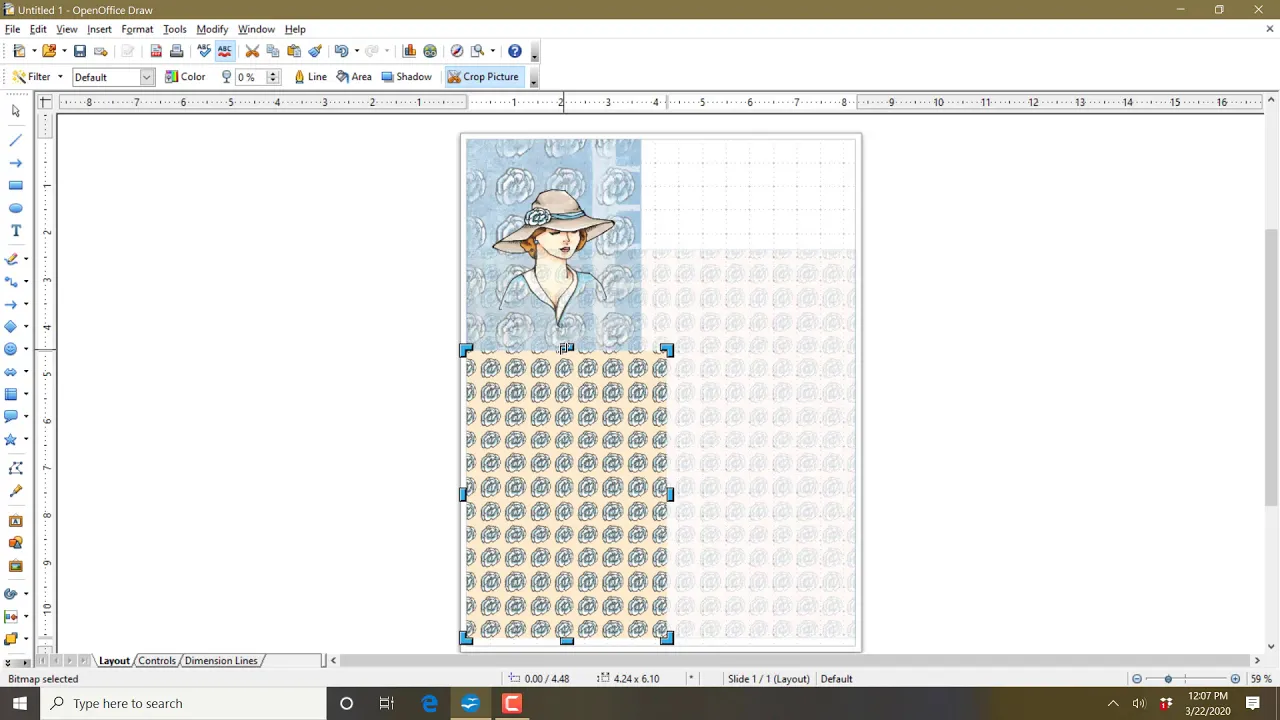This screenshot has width=1280, height=720.
Task: Click the Open file folder icon
Action: click(x=49, y=51)
